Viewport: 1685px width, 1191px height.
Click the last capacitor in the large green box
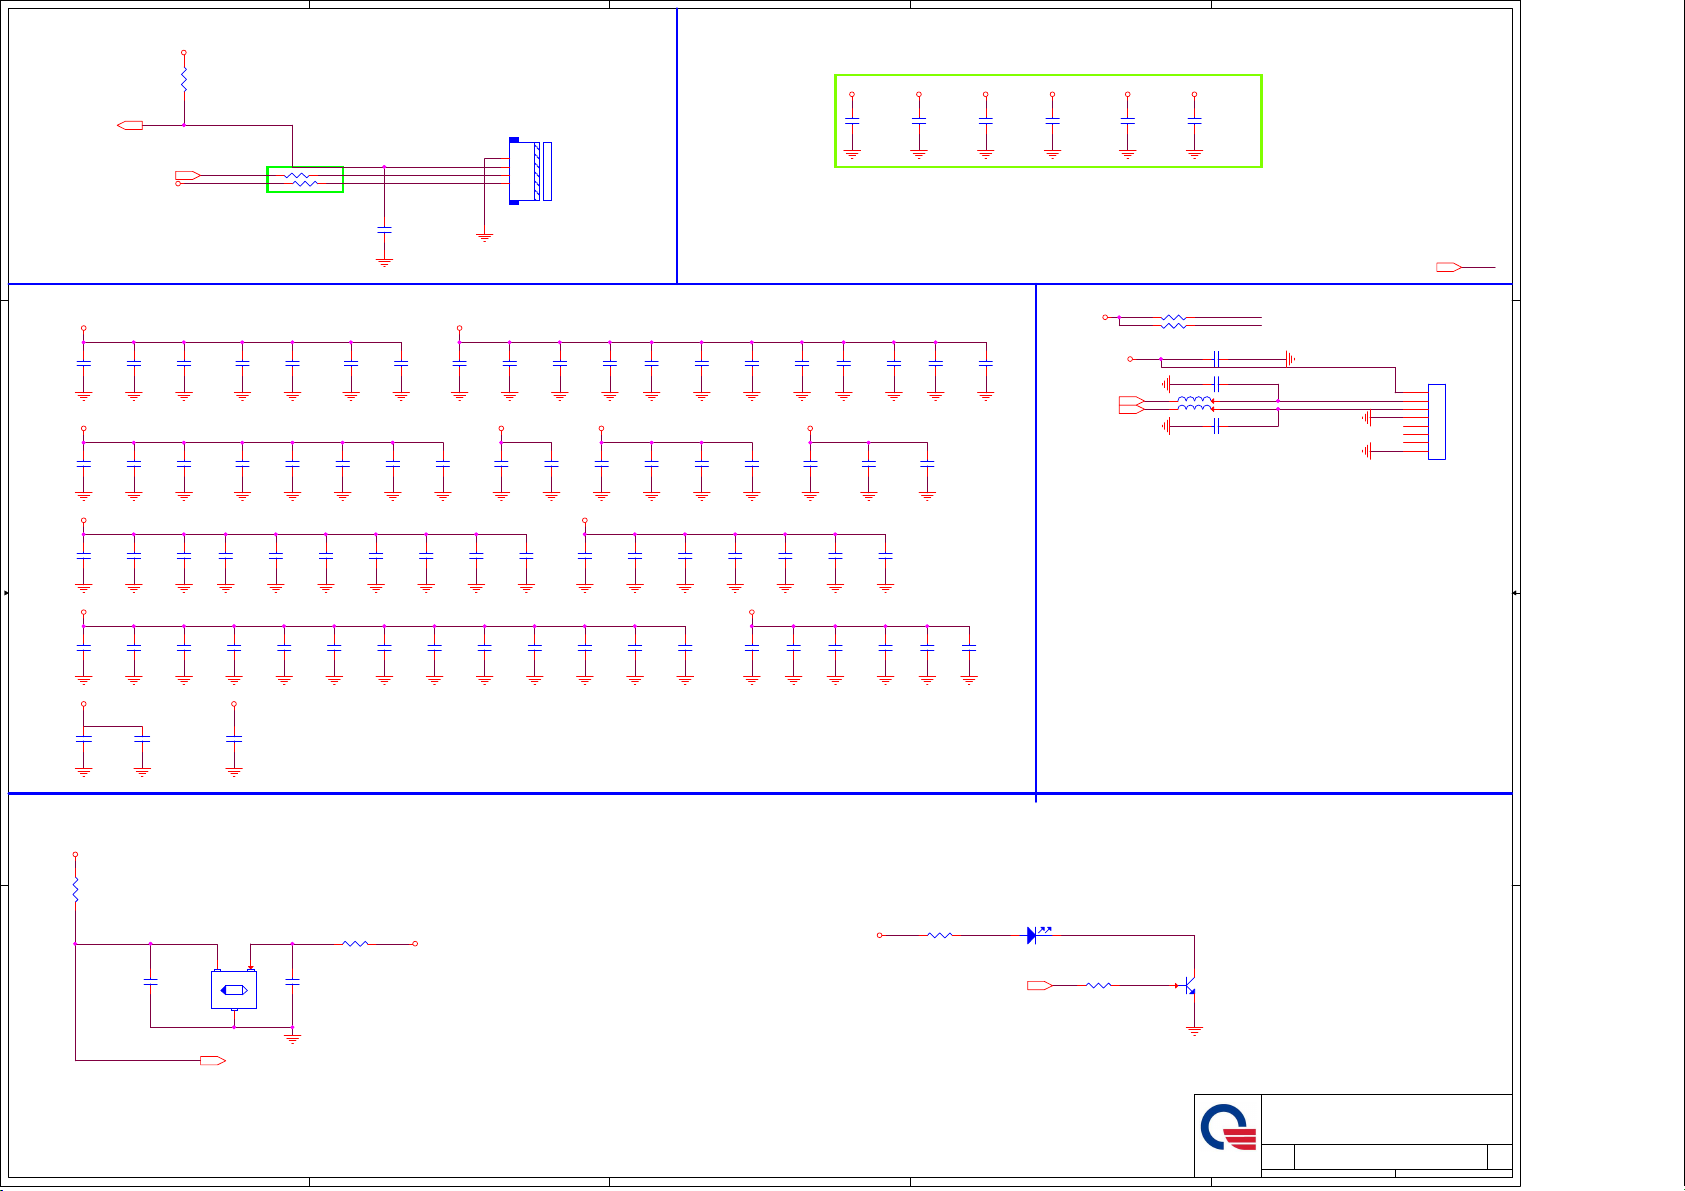(x=1194, y=120)
